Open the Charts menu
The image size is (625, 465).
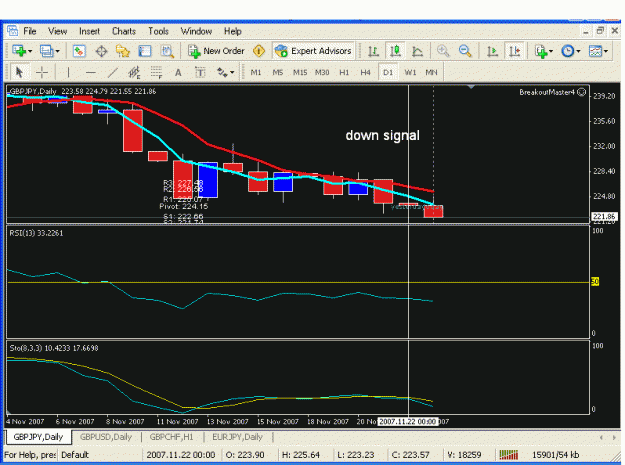pyautogui.click(x=124, y=31)
